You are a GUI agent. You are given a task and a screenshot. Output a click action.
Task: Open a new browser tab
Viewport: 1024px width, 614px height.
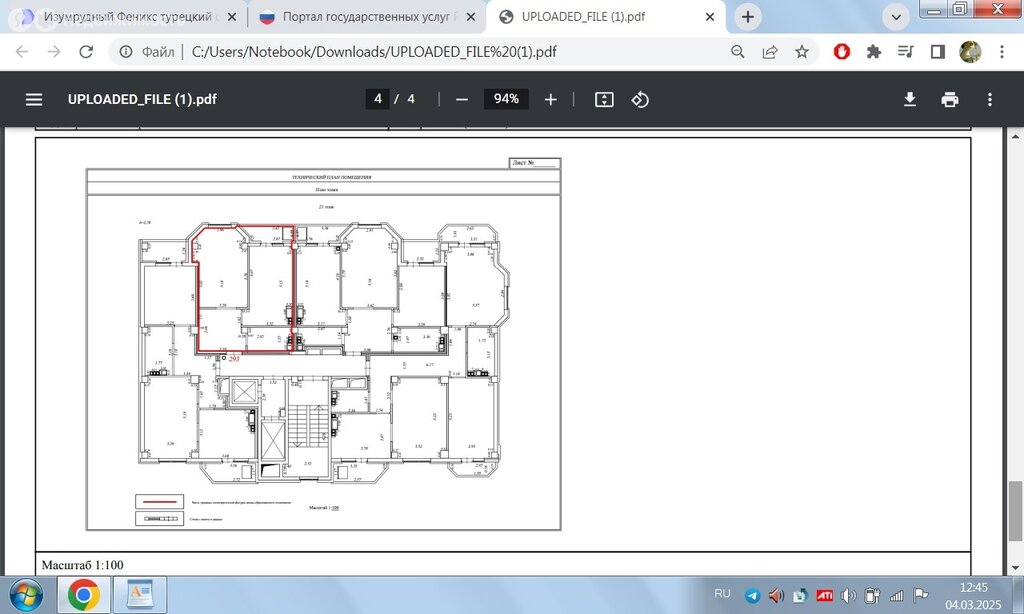(748, 17)
